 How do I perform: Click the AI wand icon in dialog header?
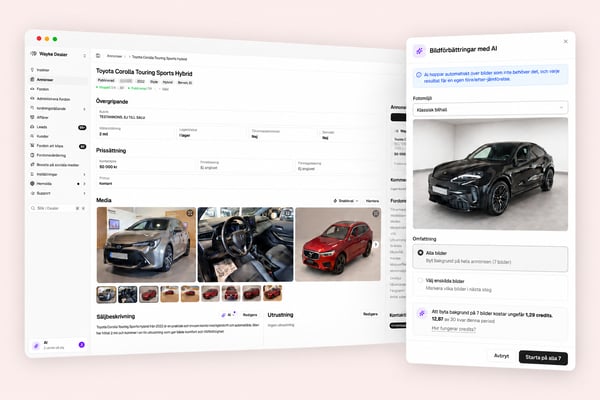click(x=419, y=51)
